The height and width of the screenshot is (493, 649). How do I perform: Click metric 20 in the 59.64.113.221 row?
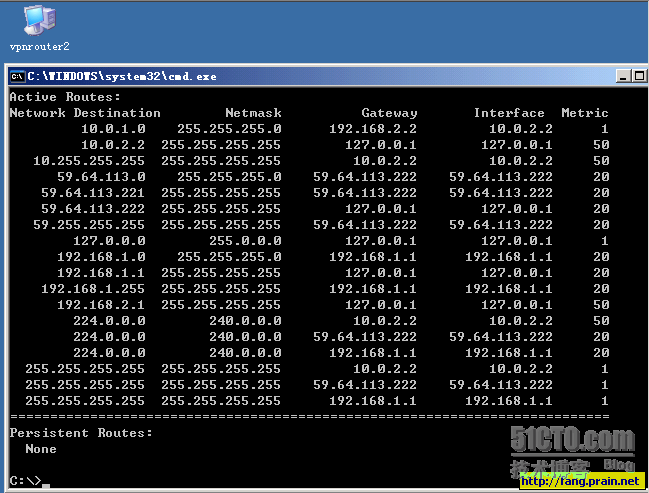[601, 193]
